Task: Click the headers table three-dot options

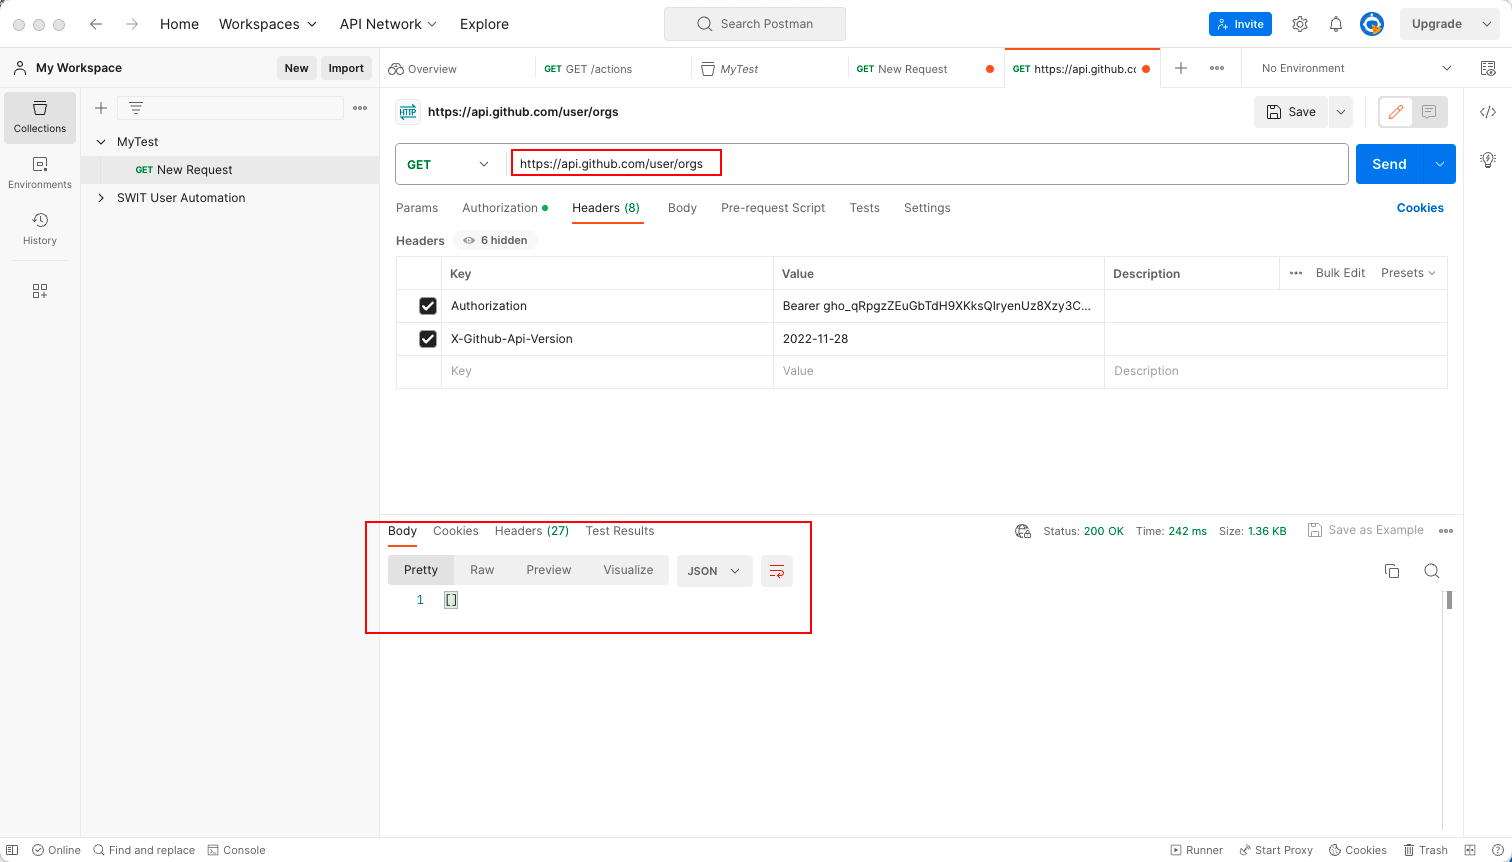Action: pyautogui.click(x=1296, y=273)
